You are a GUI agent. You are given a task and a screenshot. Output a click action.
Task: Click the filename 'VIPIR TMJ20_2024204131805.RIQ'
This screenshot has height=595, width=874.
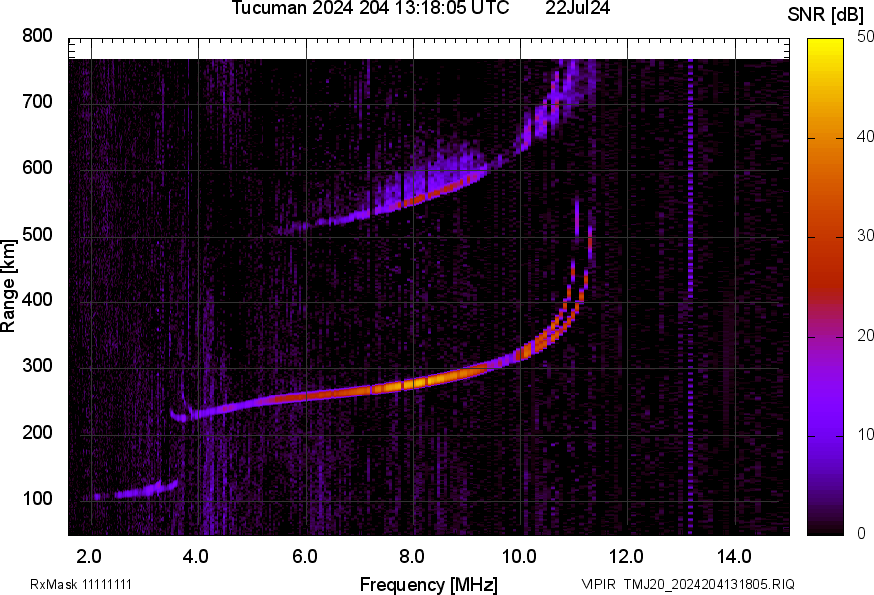coord(688,585)
